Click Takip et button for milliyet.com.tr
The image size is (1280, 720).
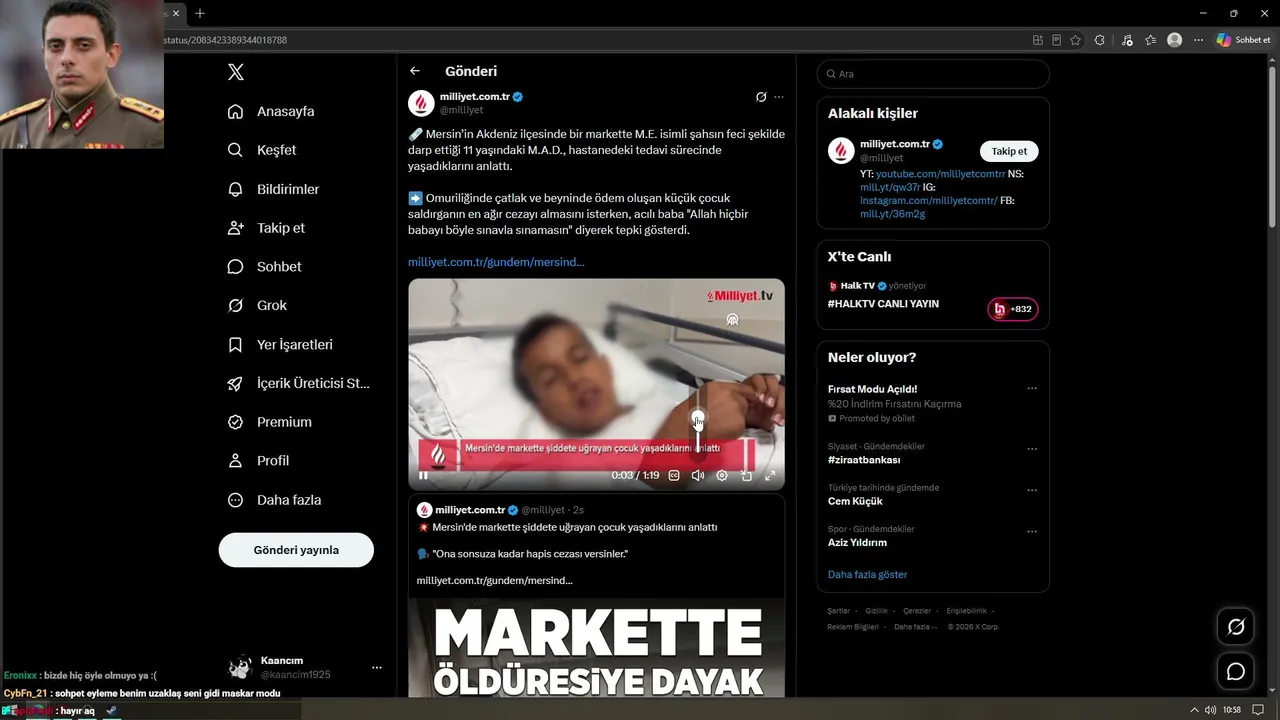coord(1009,151)
